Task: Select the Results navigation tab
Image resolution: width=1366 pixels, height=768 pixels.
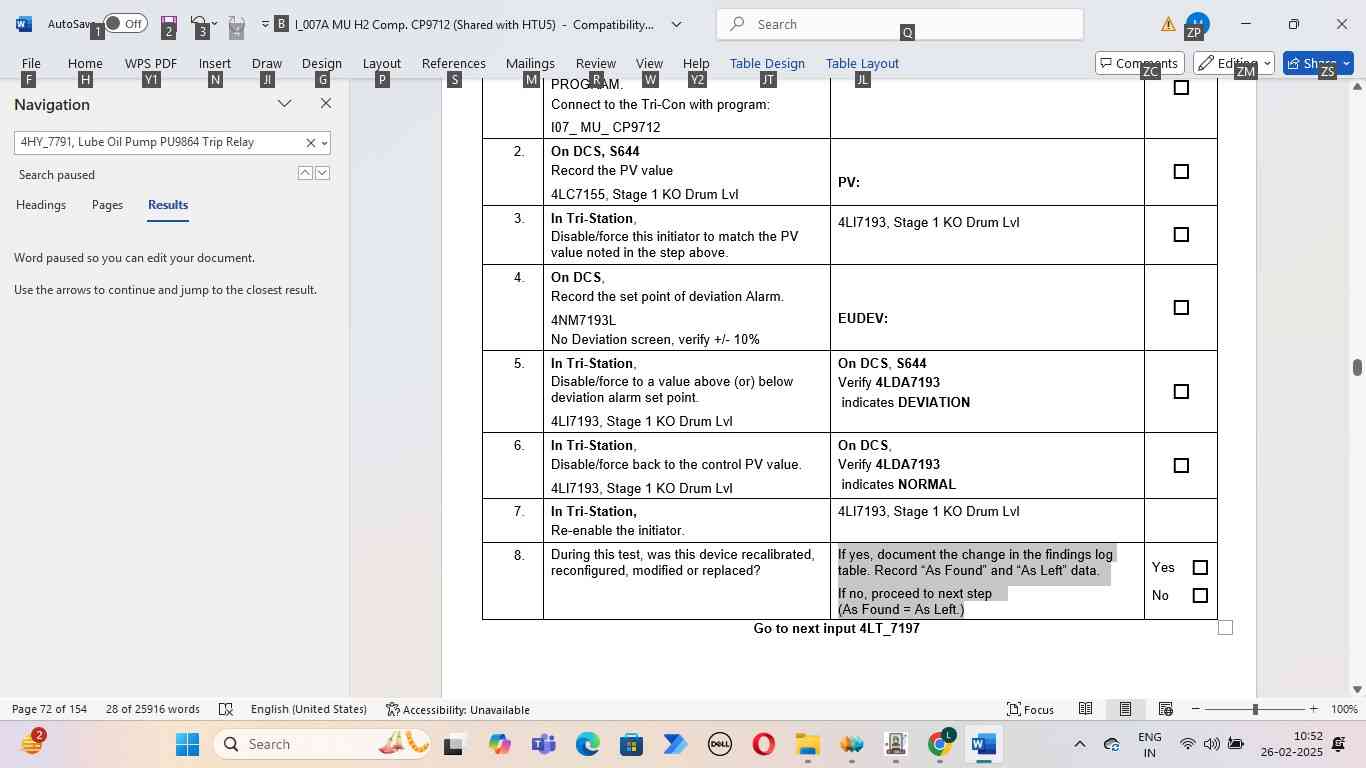Action: [x=168, y=205]
